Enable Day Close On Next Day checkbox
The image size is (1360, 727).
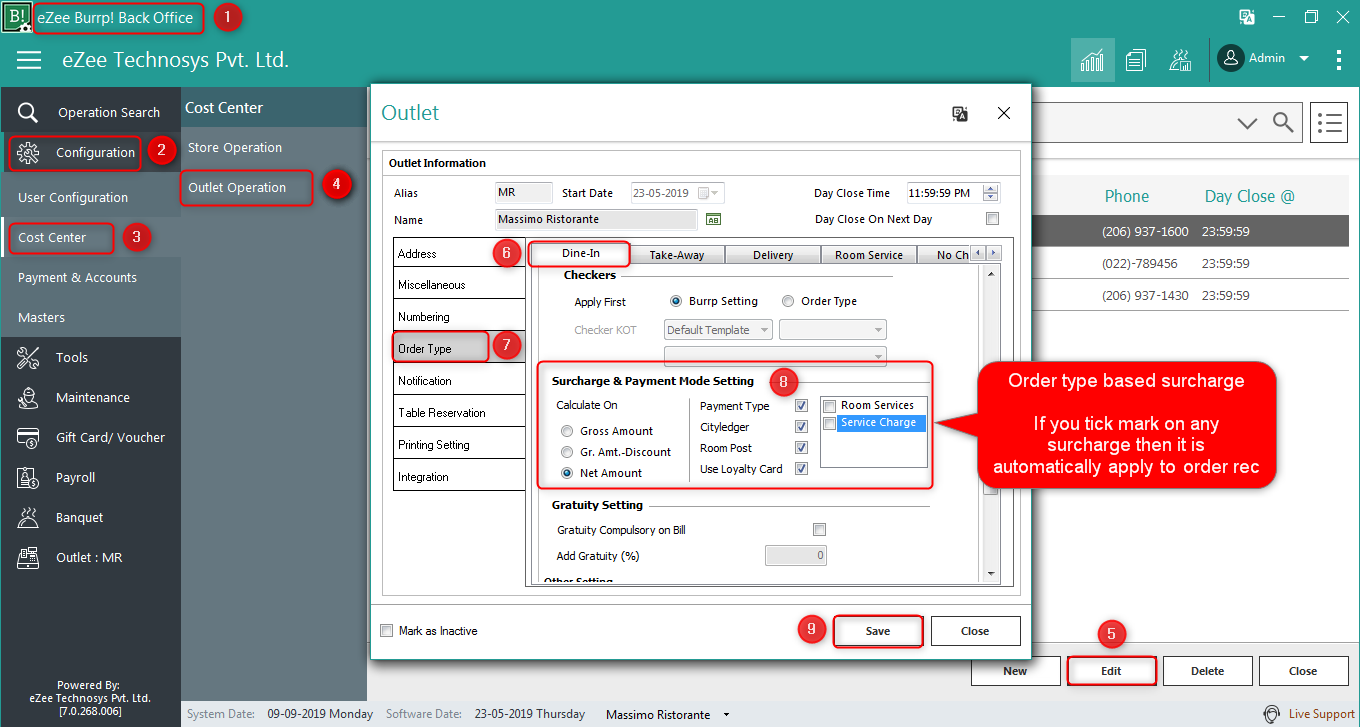tap(992, 219)
